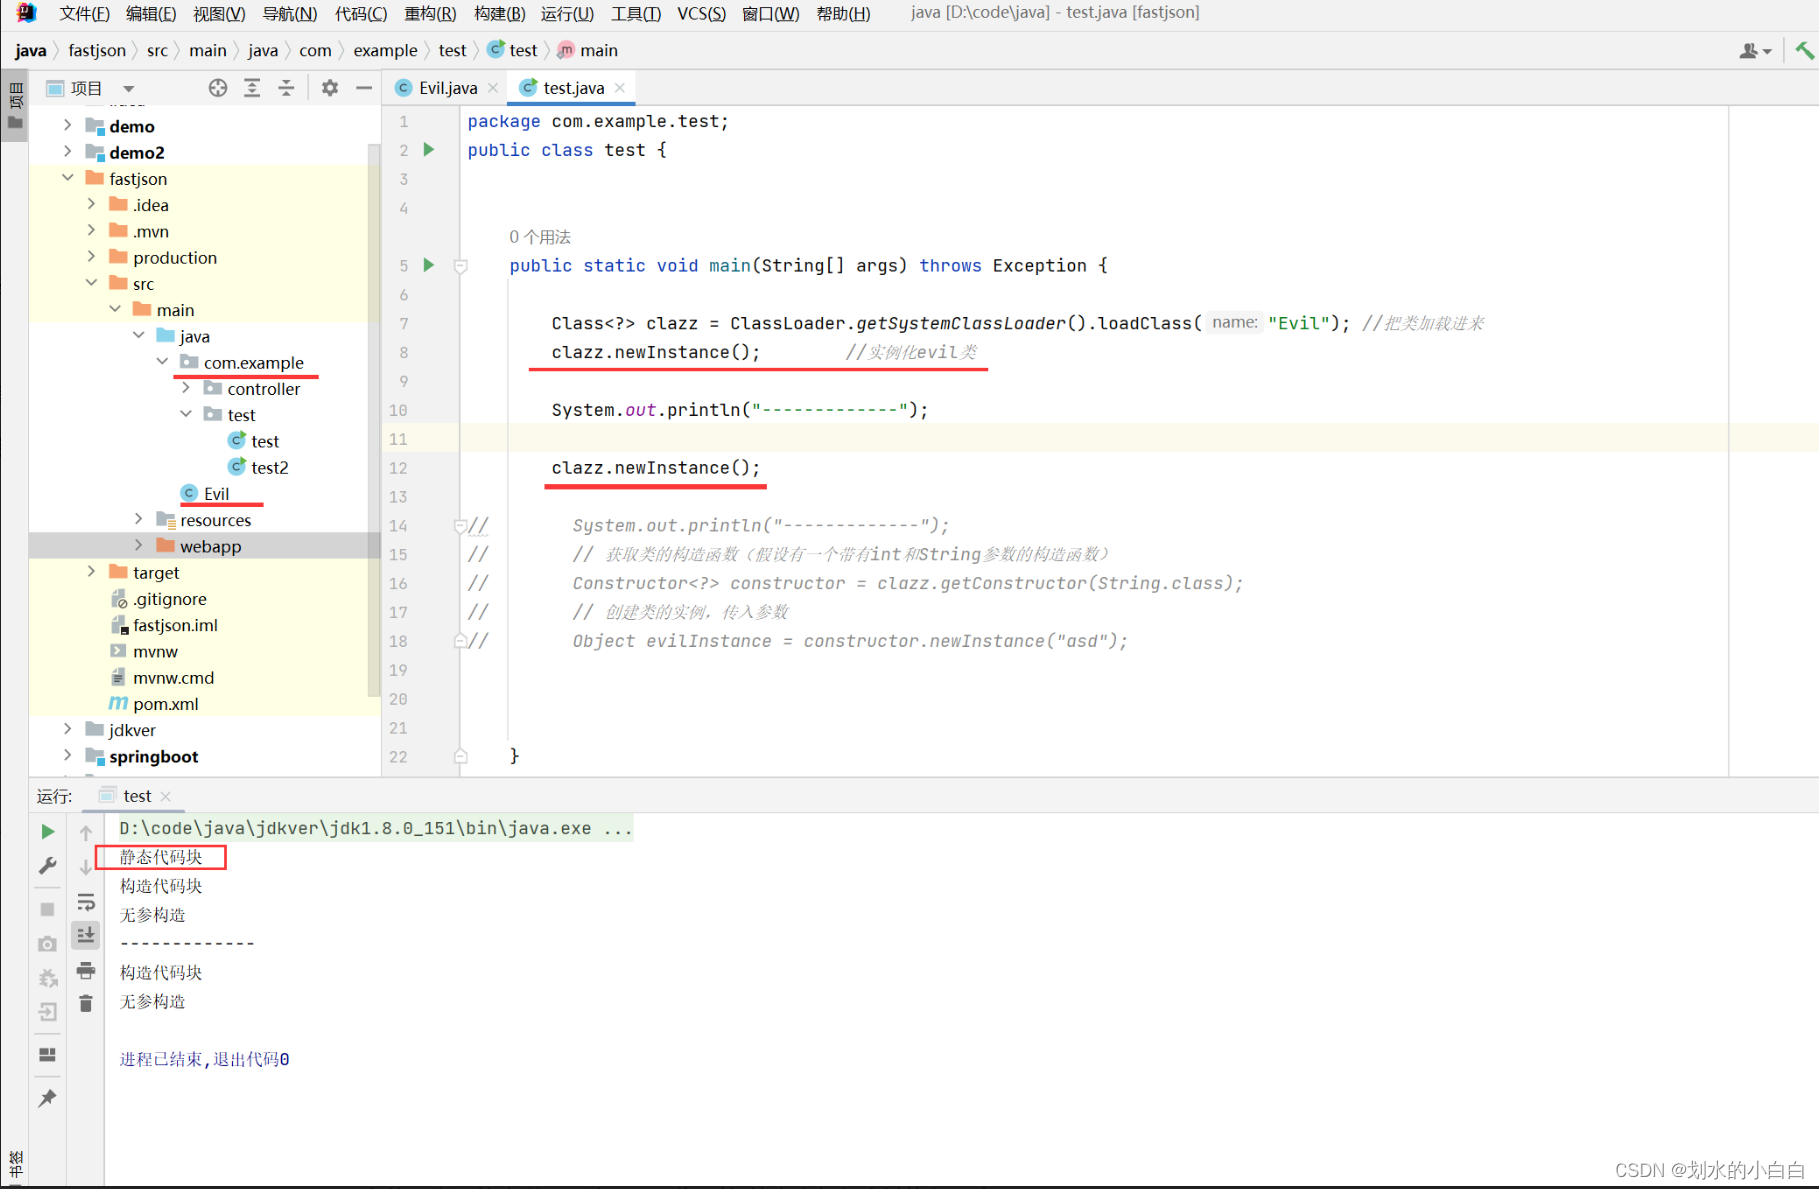Collapse the fastjson folder
The width and height of the screenshot is (1819, 1189).
[67, 178]
